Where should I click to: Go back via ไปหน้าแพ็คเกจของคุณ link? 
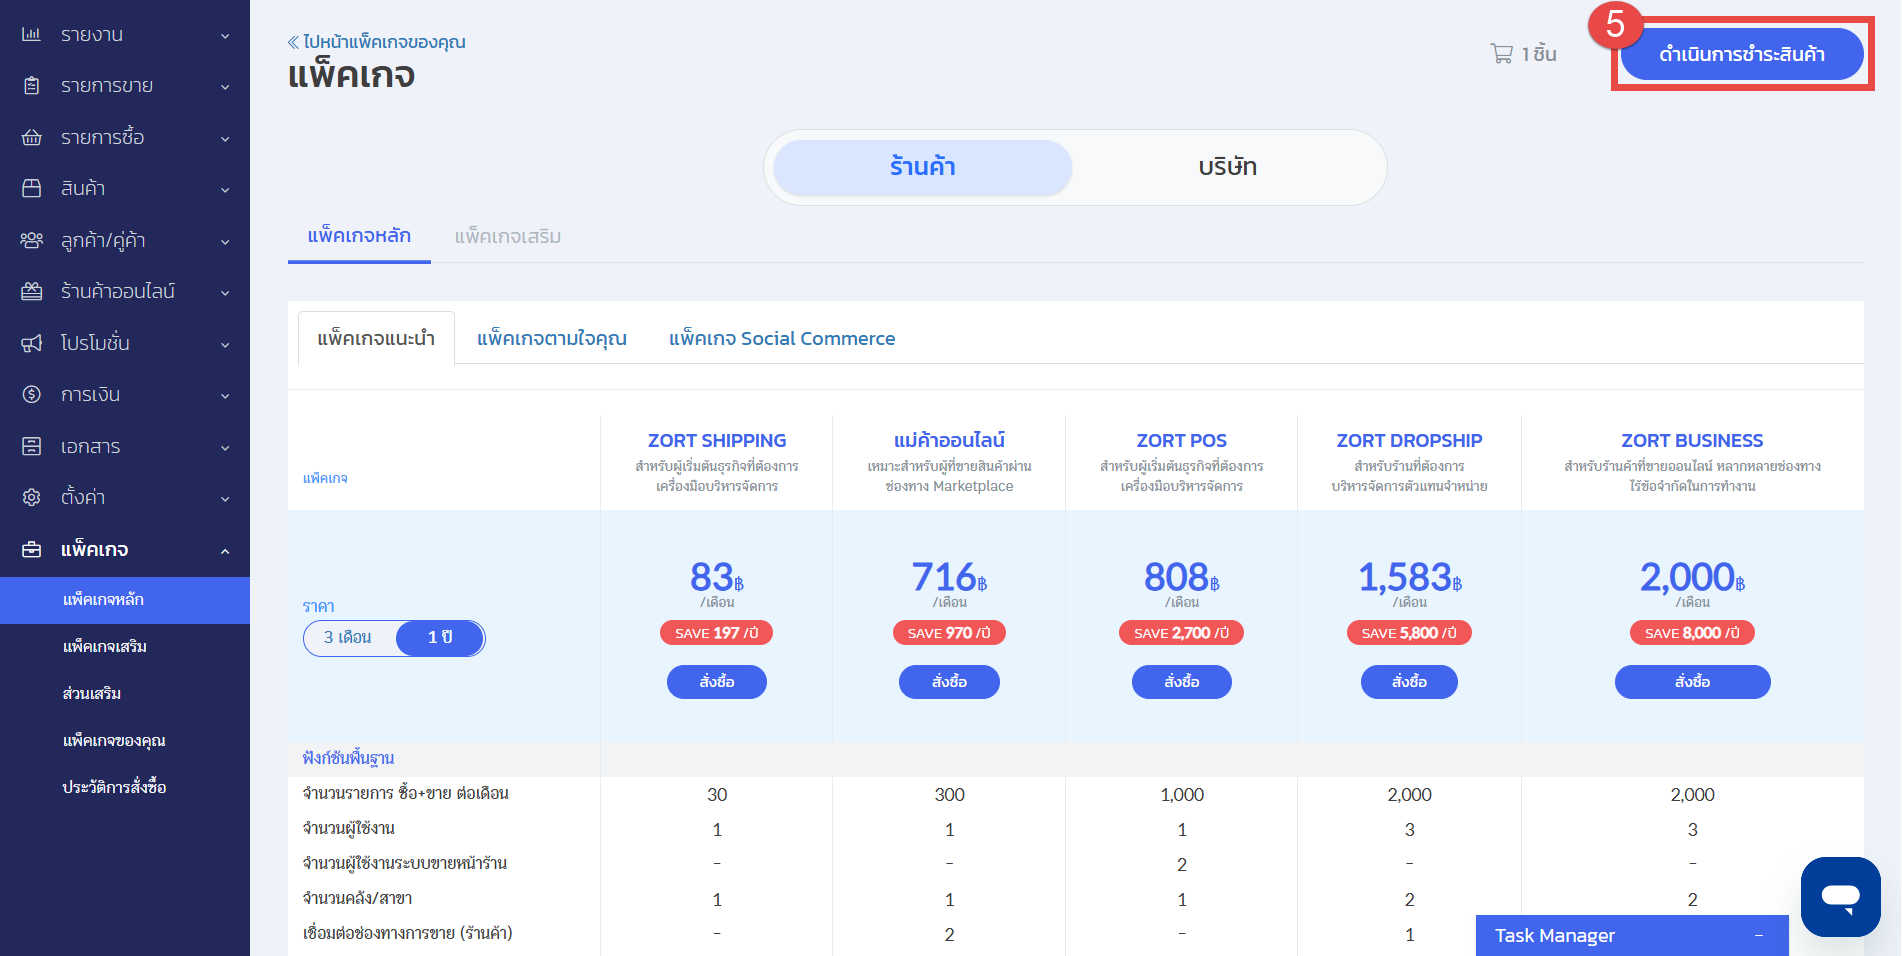coord(377,42)
